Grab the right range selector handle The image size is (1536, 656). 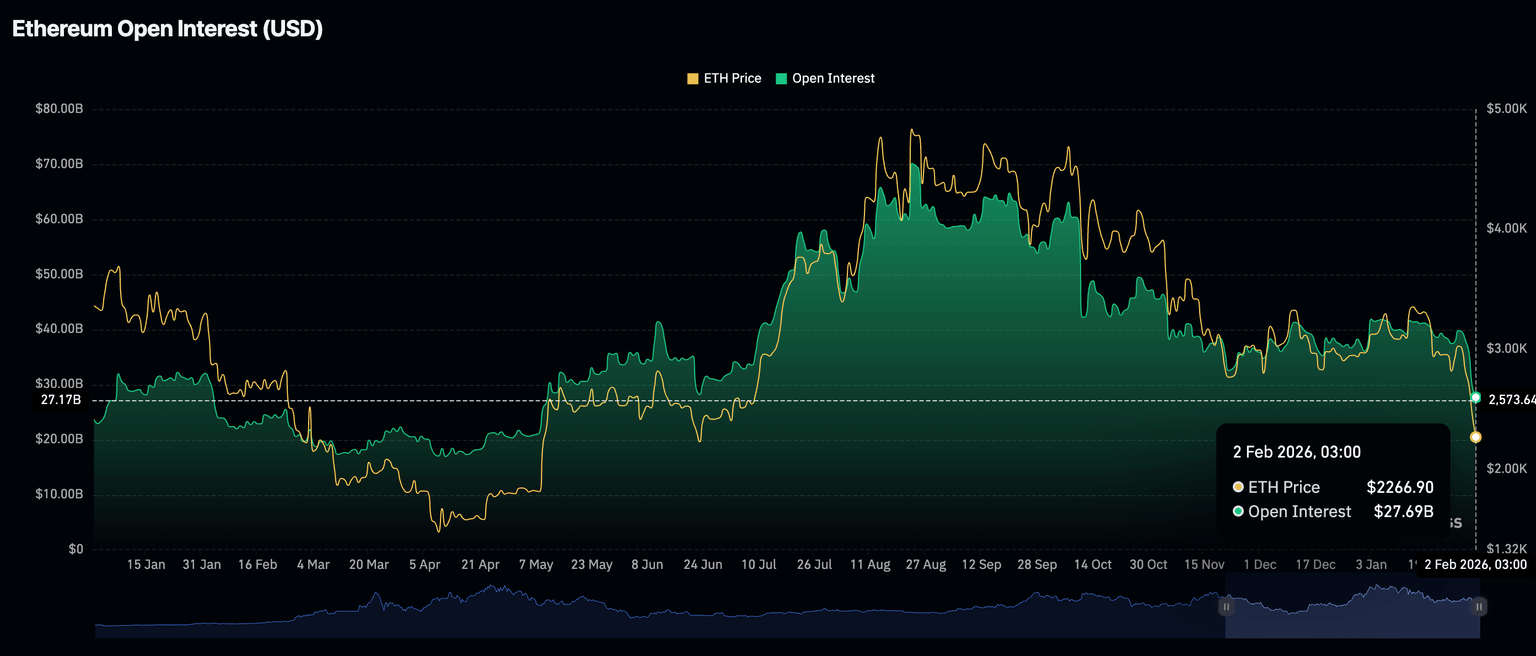coord(1479,606)
